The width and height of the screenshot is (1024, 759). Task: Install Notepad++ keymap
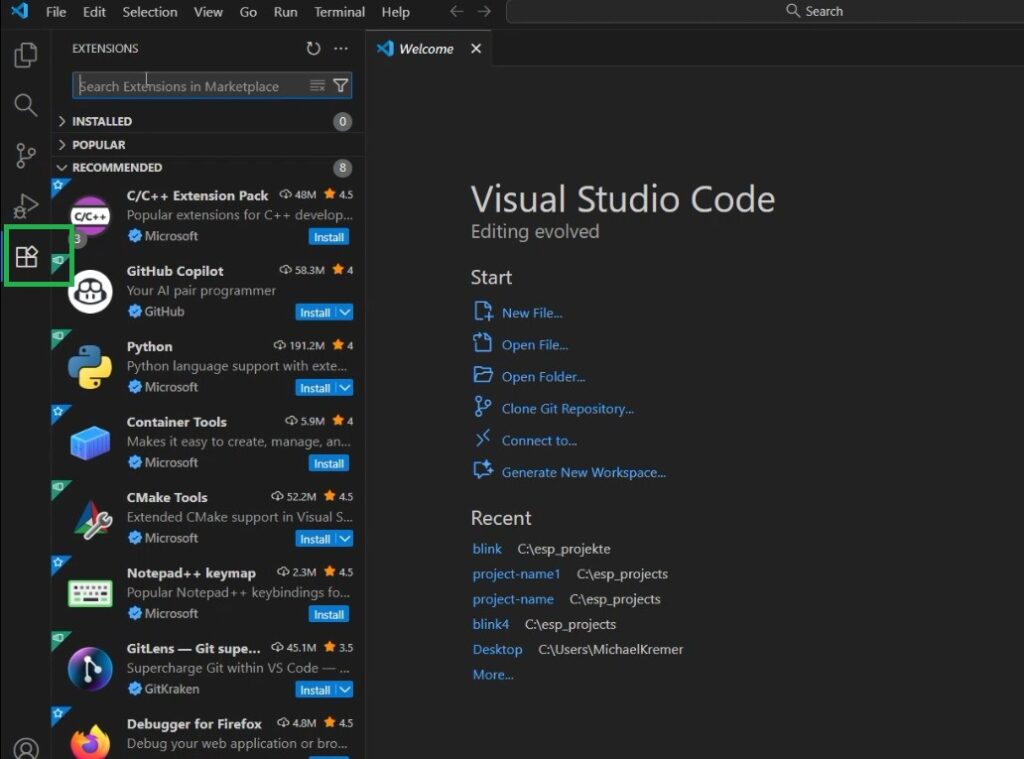tap(328, 615)
